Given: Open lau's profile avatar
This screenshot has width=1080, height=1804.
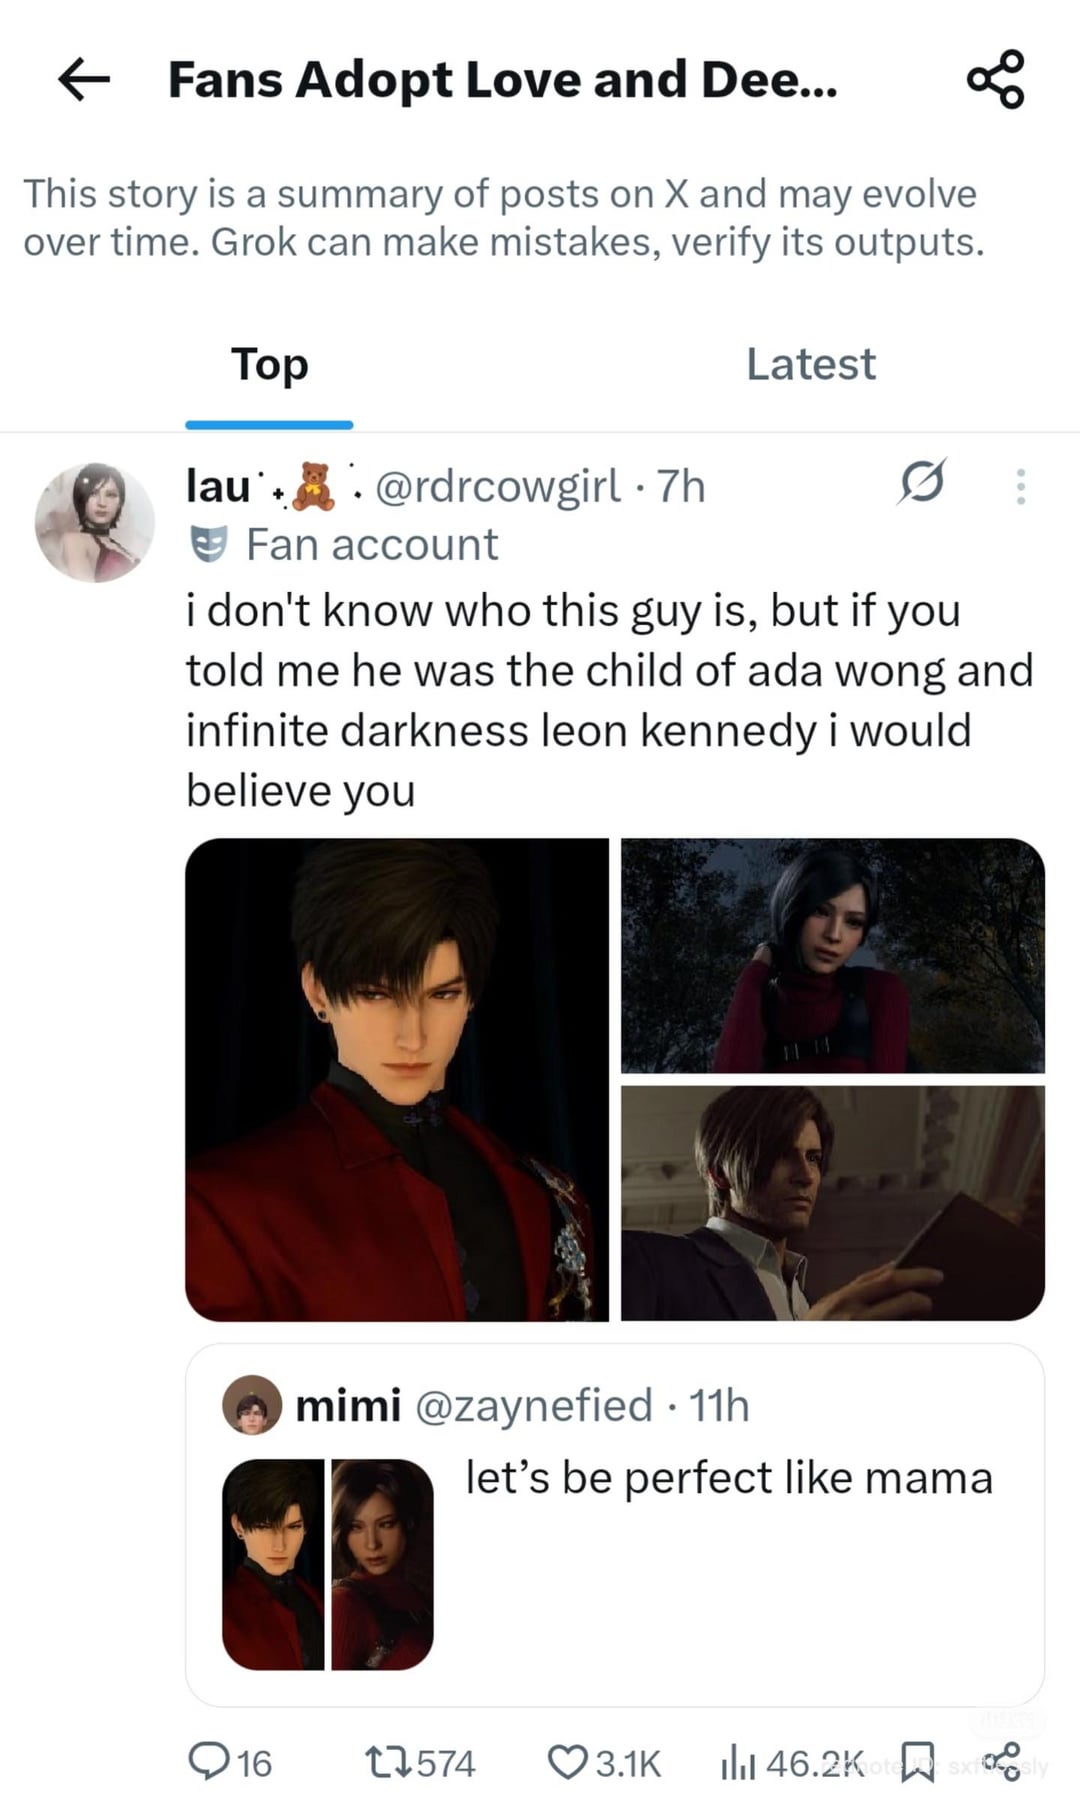Looking at the screenshot, I should 95,522.
